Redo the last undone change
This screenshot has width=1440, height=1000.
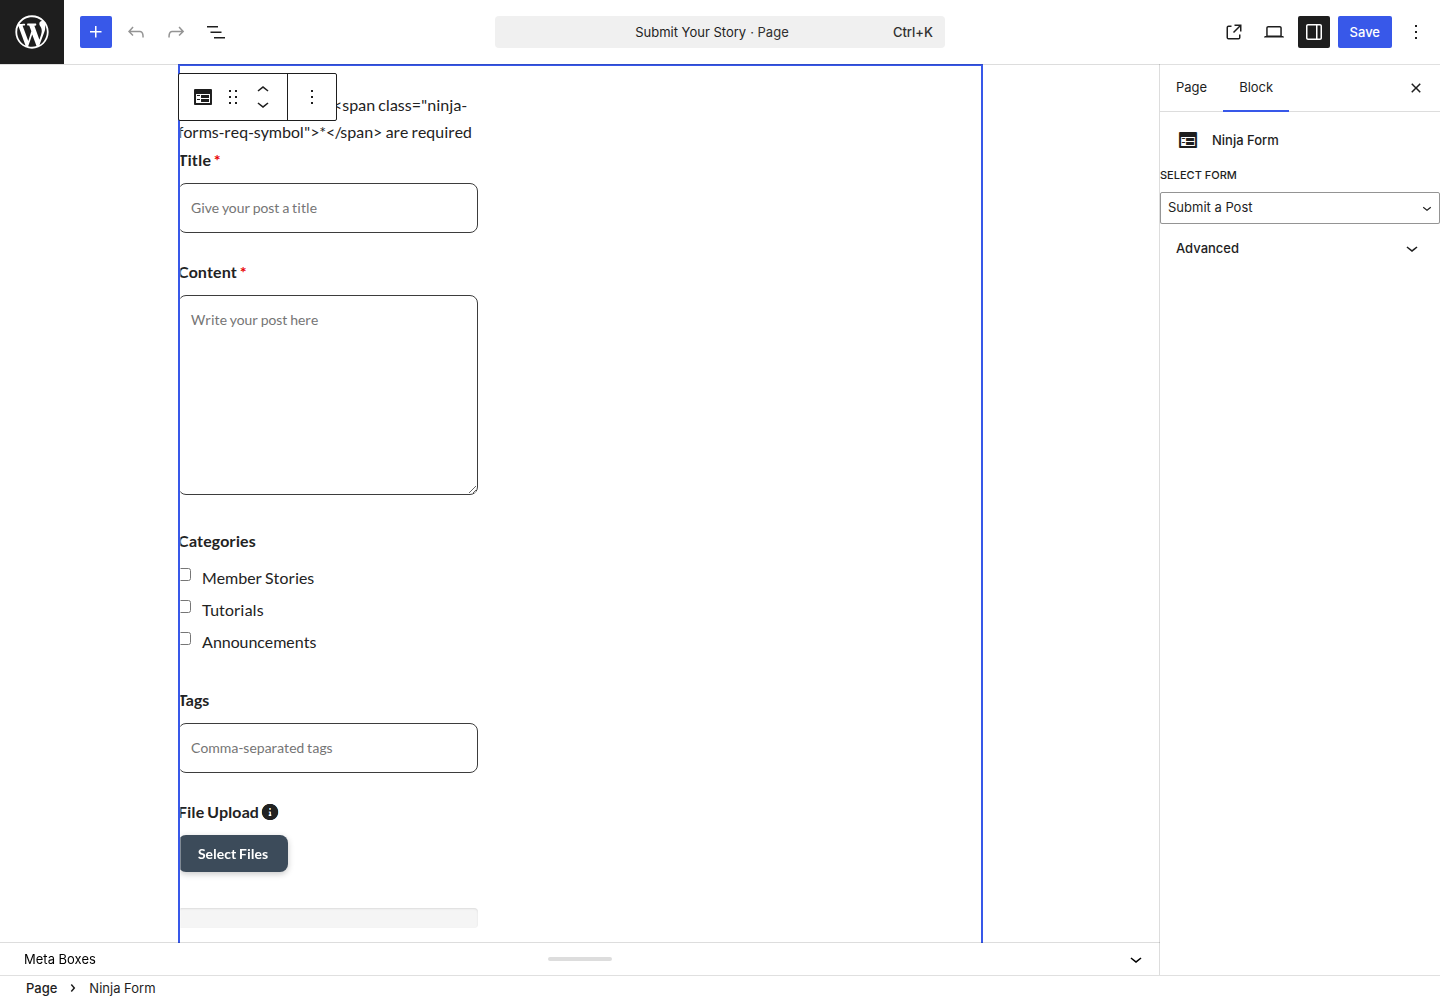176,32
